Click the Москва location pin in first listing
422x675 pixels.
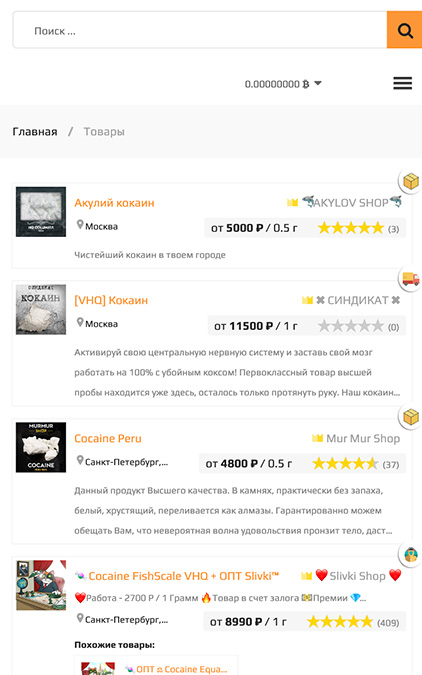pos(80,225)
